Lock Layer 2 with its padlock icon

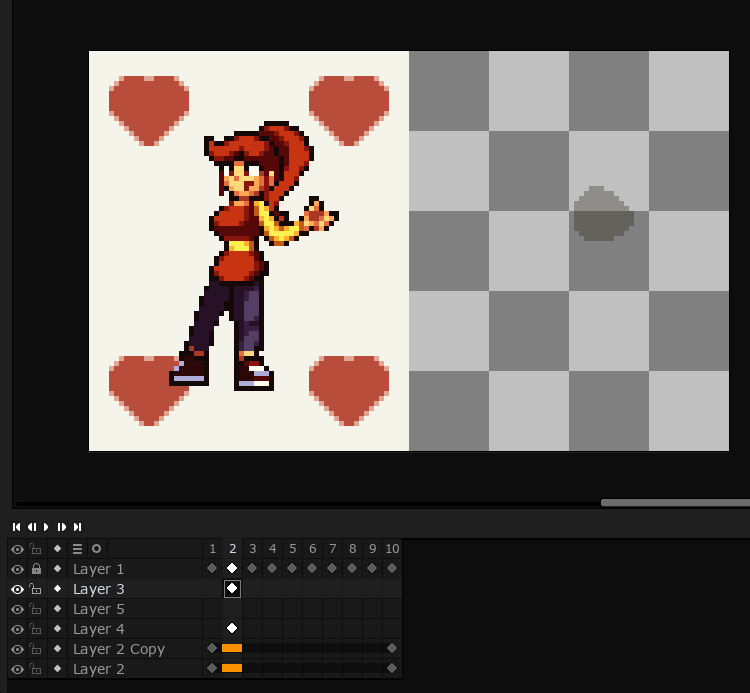coord(35,669)
